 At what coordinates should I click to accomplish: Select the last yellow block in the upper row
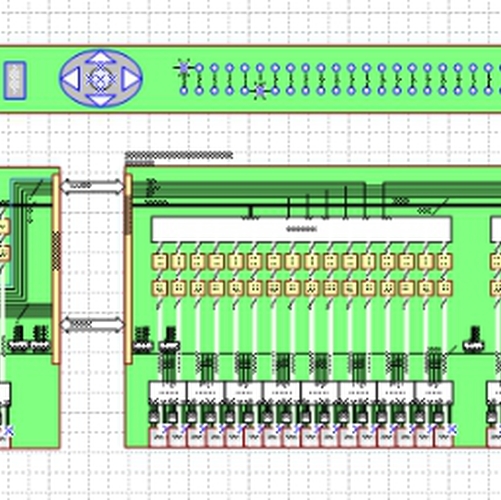444,262
